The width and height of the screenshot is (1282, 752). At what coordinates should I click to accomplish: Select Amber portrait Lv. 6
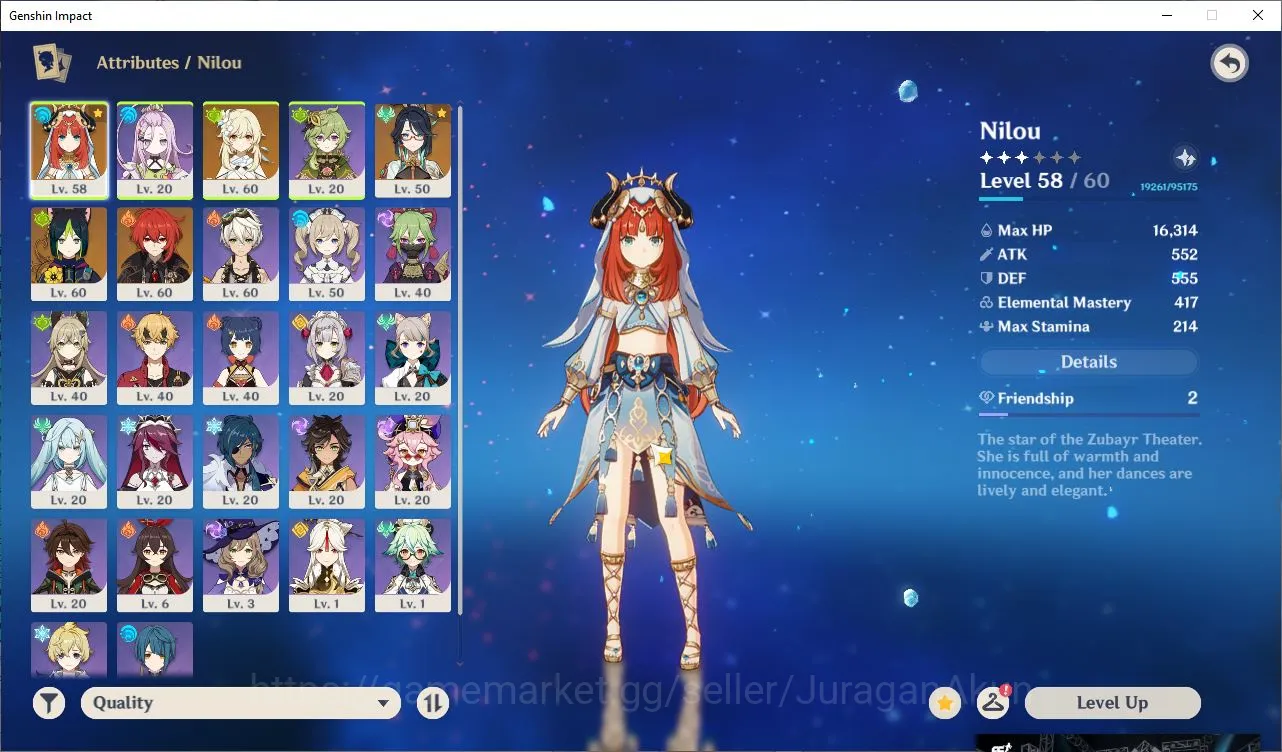155,566
